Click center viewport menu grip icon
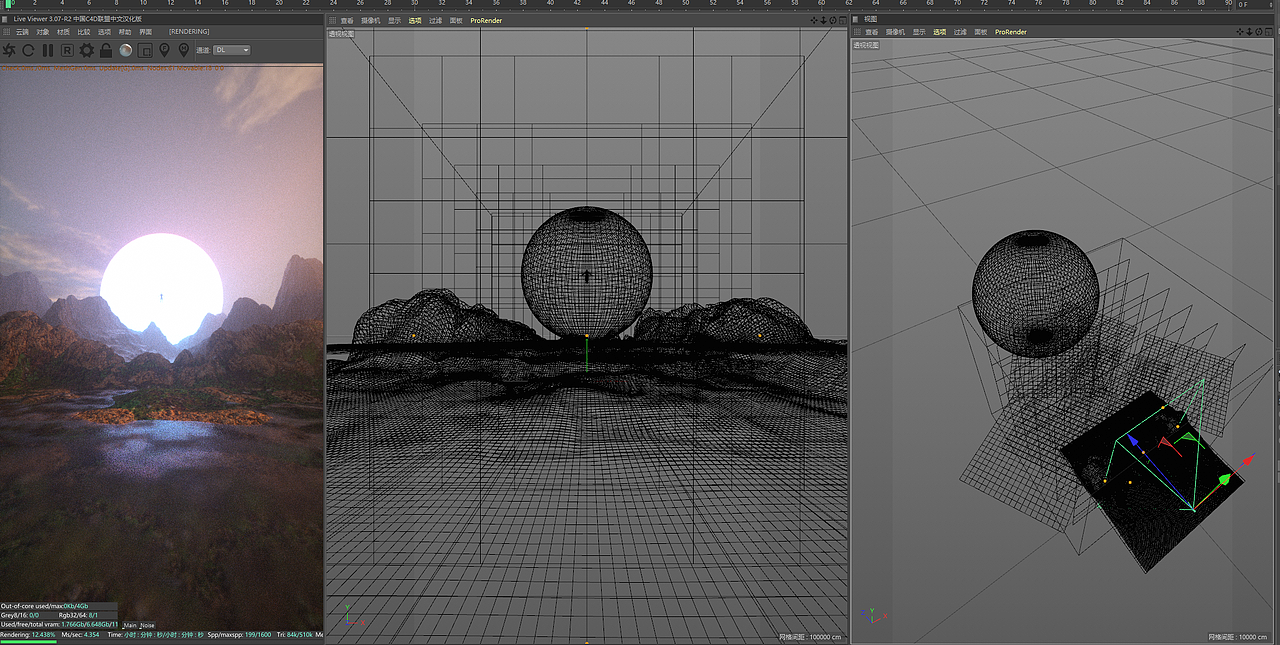The width and height of the screenshot is (1280, 645). (332, 20)
